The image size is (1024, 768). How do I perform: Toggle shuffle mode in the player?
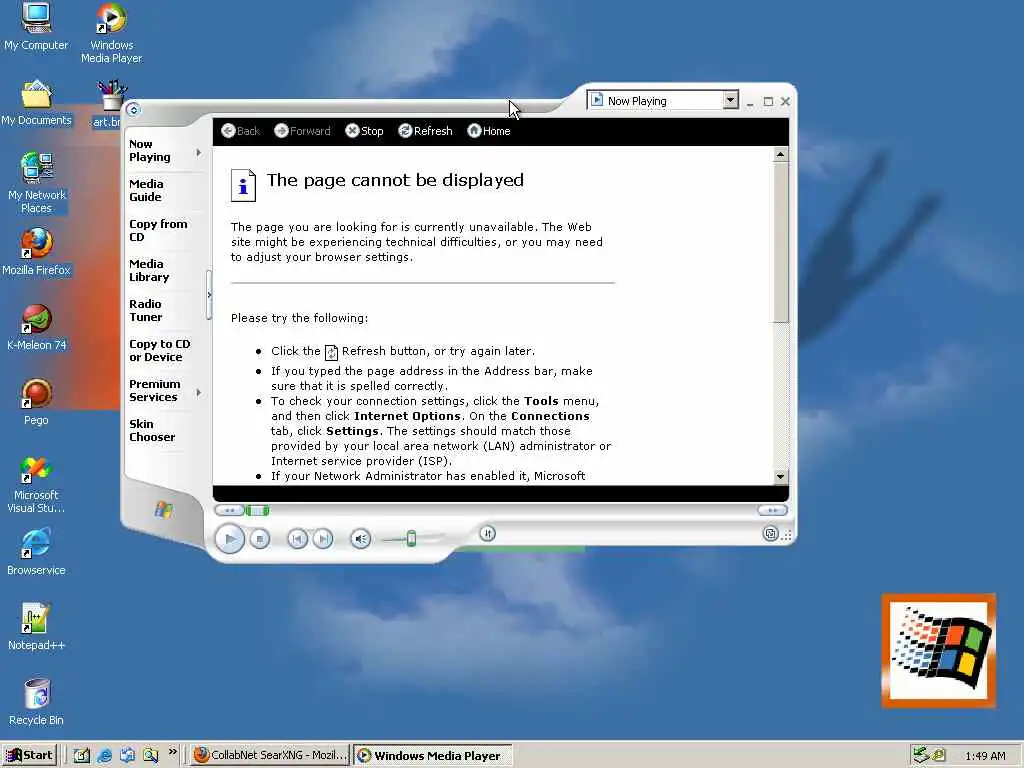point(487,534)
